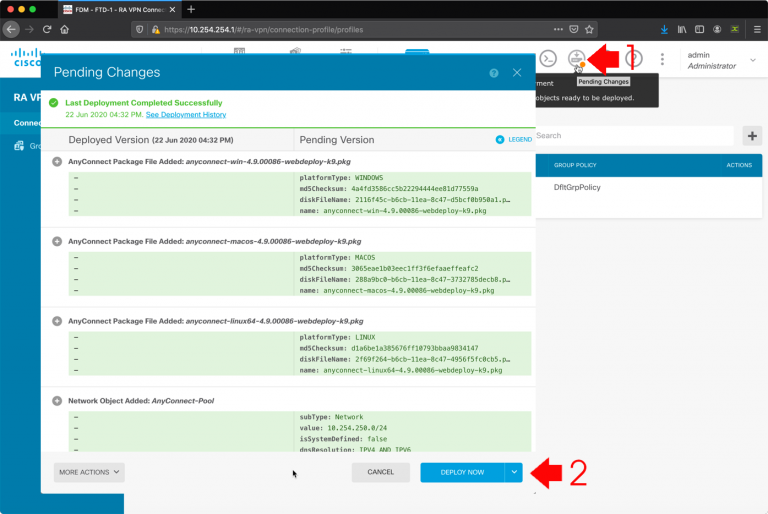Screen dimensions: 768x514
Task: Click the Search field
Action: tap(634, 136)
